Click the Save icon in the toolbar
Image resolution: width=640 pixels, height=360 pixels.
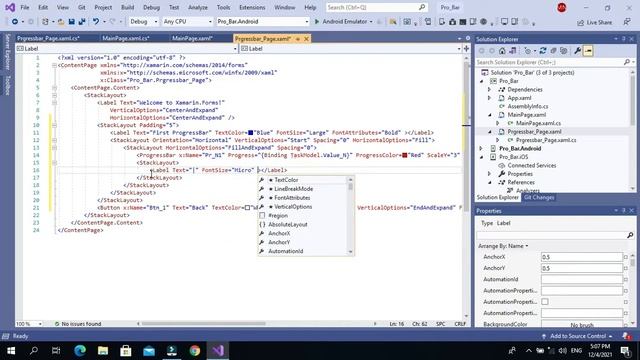[71, 22]
